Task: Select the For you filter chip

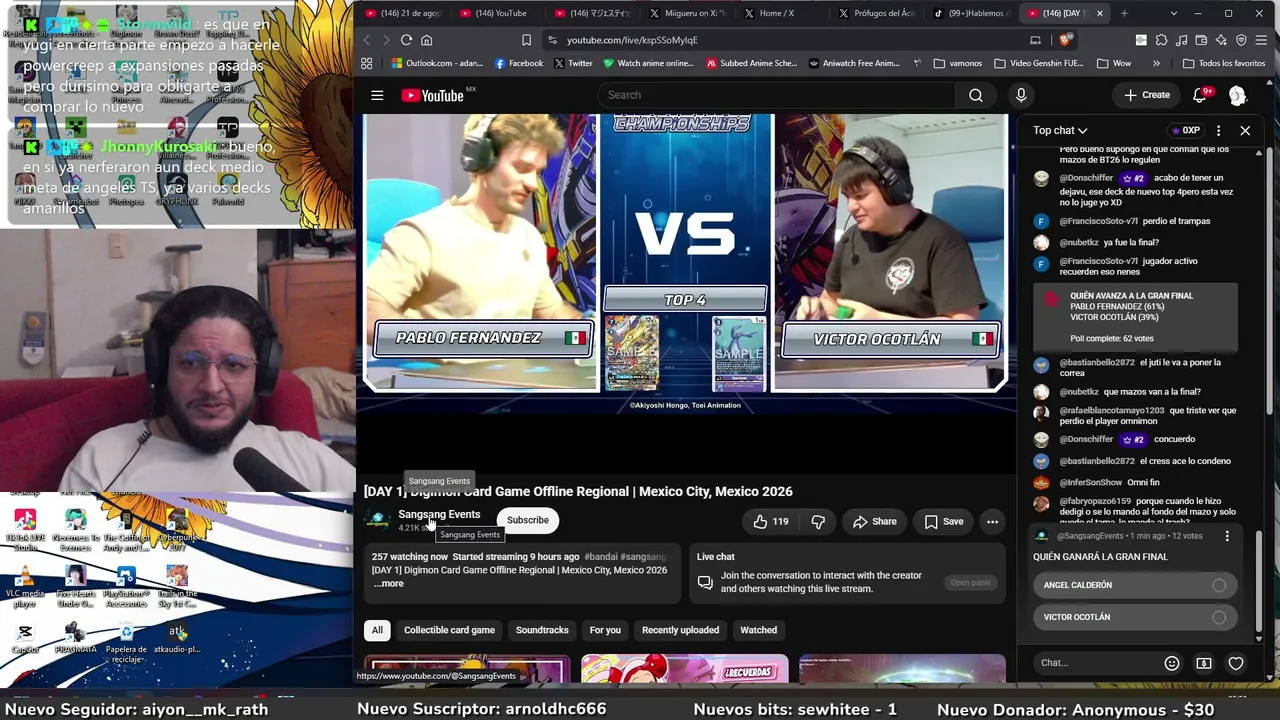Action: pyautogui.click(x=605, y=630)
